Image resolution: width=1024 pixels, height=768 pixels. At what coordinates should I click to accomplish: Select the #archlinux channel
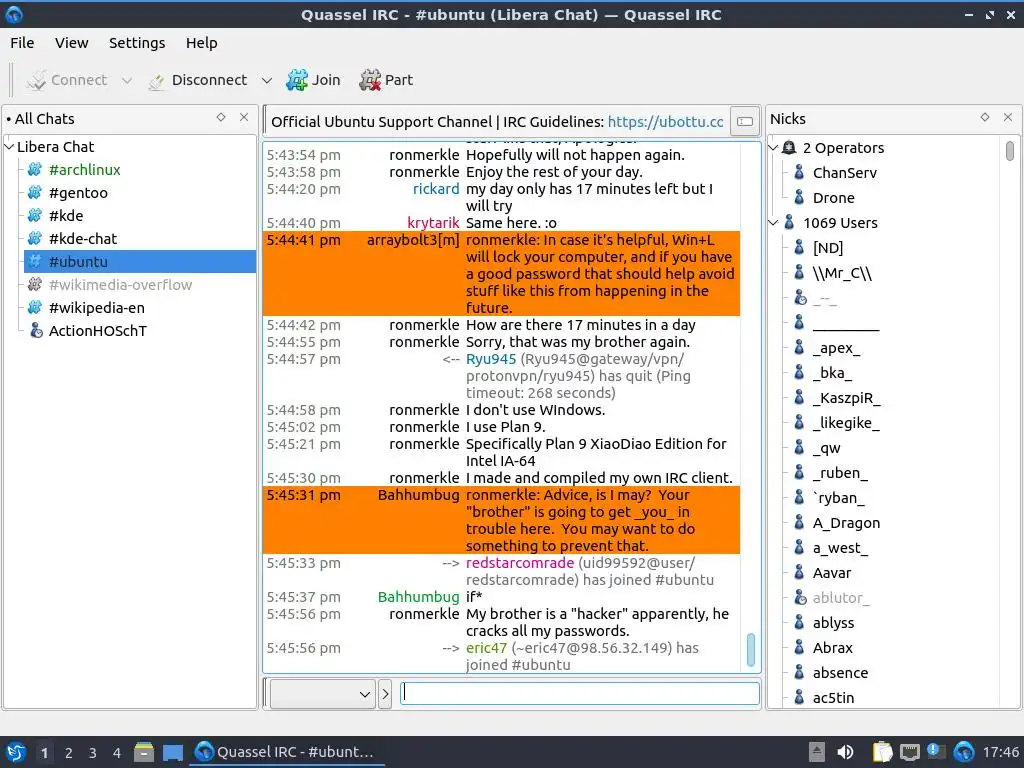click(x=84, y=170)
